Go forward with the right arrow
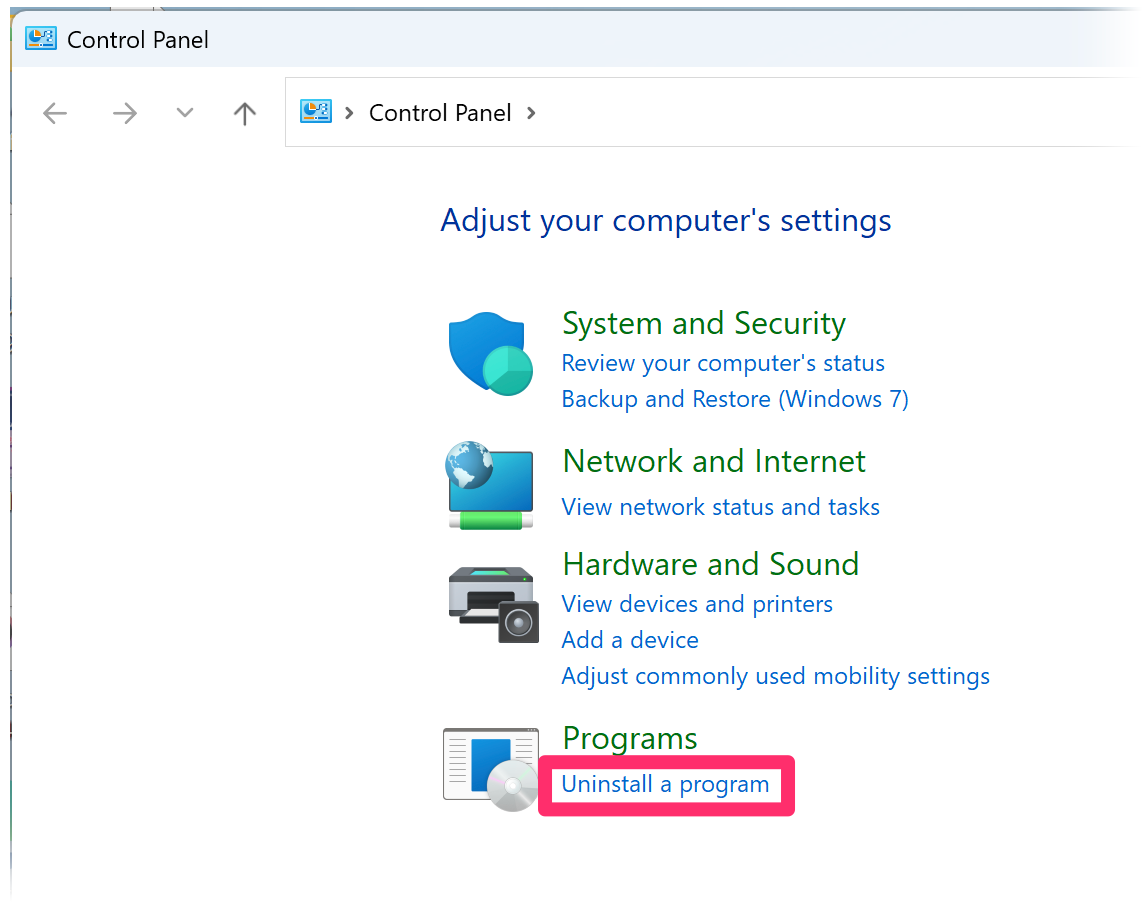1148x906 pixels. click(x=124, y=113)
